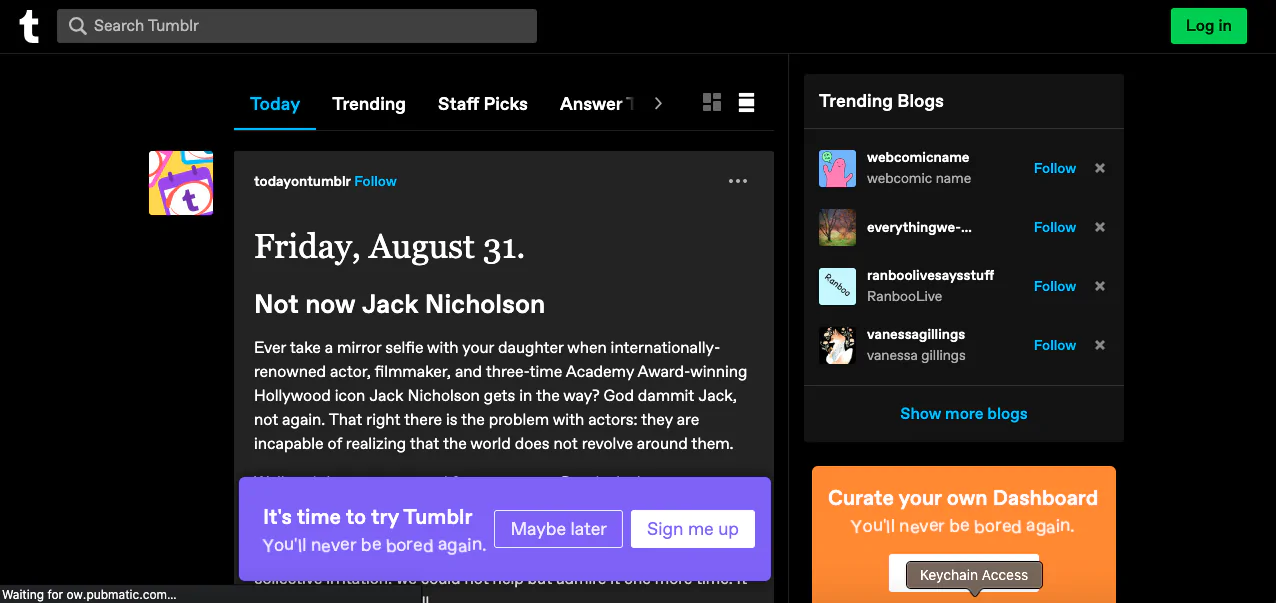
Task: Open the webcomicname blog name
Action: coord(918,157)
